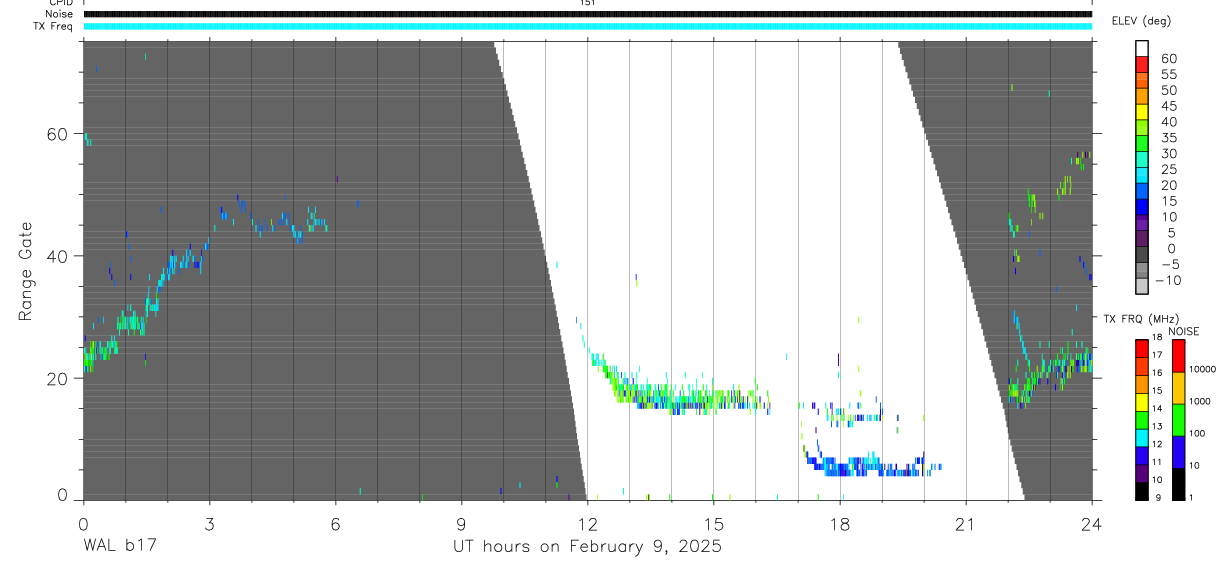Click the '1000' value on the NOISE scale

click(x=1200, y=401)
